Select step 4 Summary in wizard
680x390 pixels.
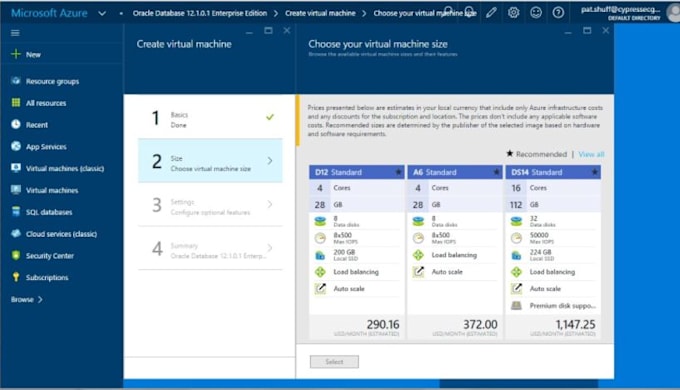[210, 248]
